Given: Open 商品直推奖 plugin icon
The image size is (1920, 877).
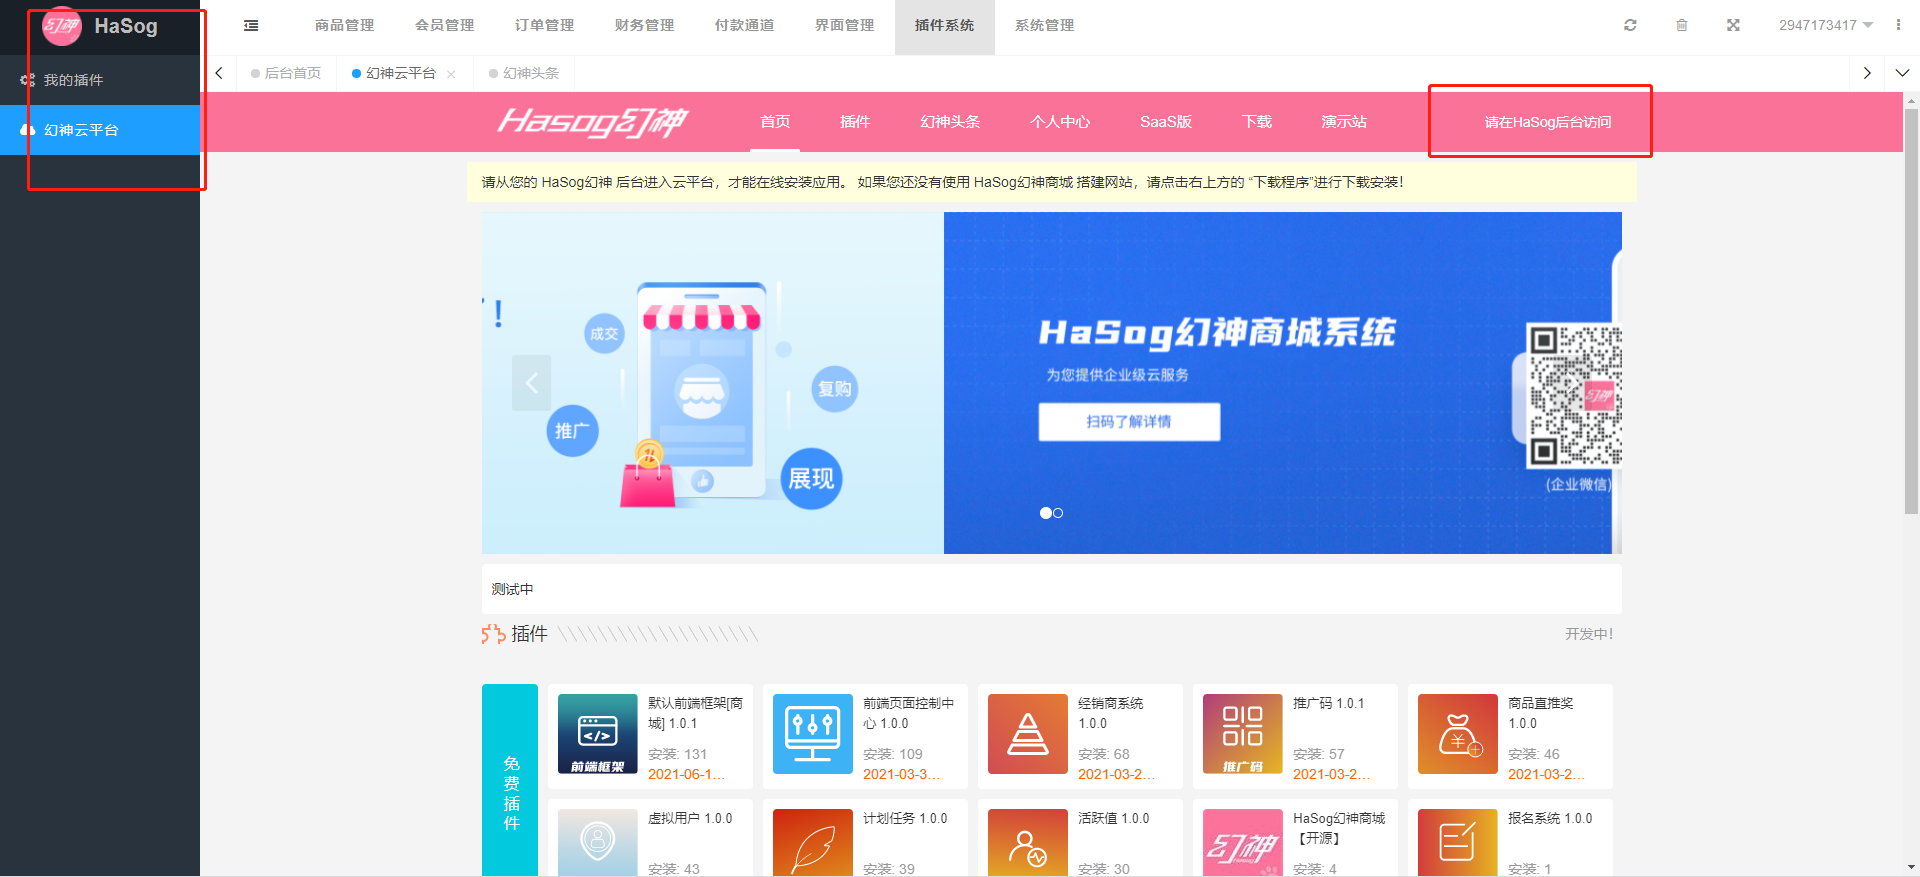Looking at the screenshot, I should 1458,734.
